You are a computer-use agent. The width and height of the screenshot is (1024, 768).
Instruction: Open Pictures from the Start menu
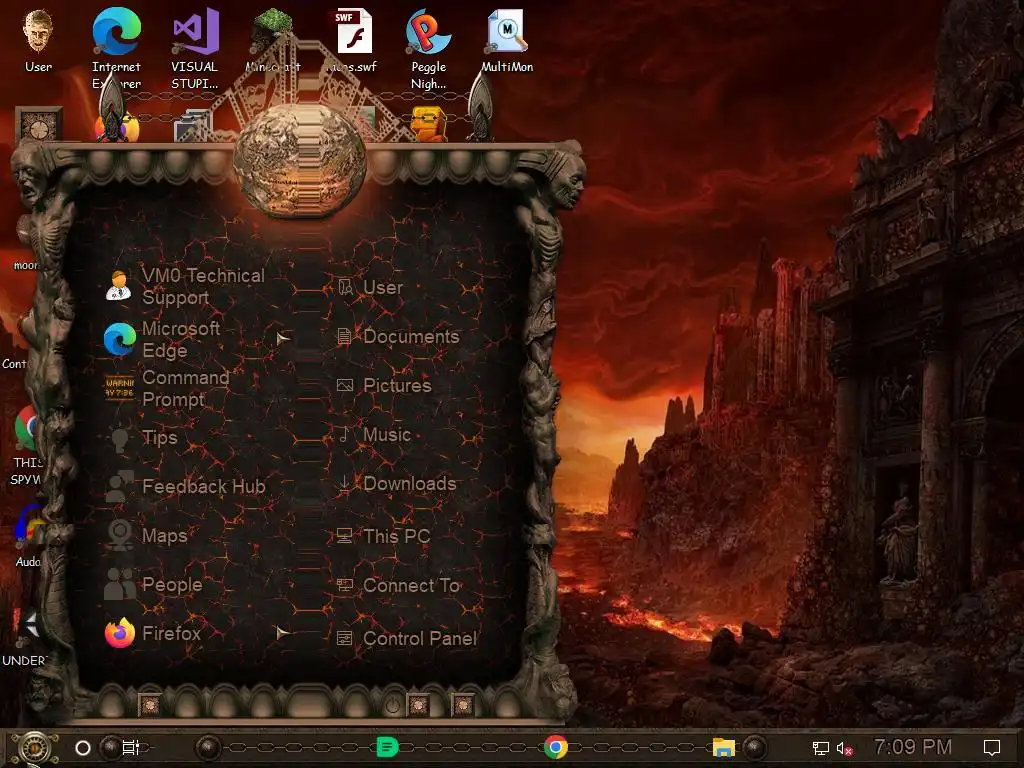pyautogui.click(x=383, y=385)
